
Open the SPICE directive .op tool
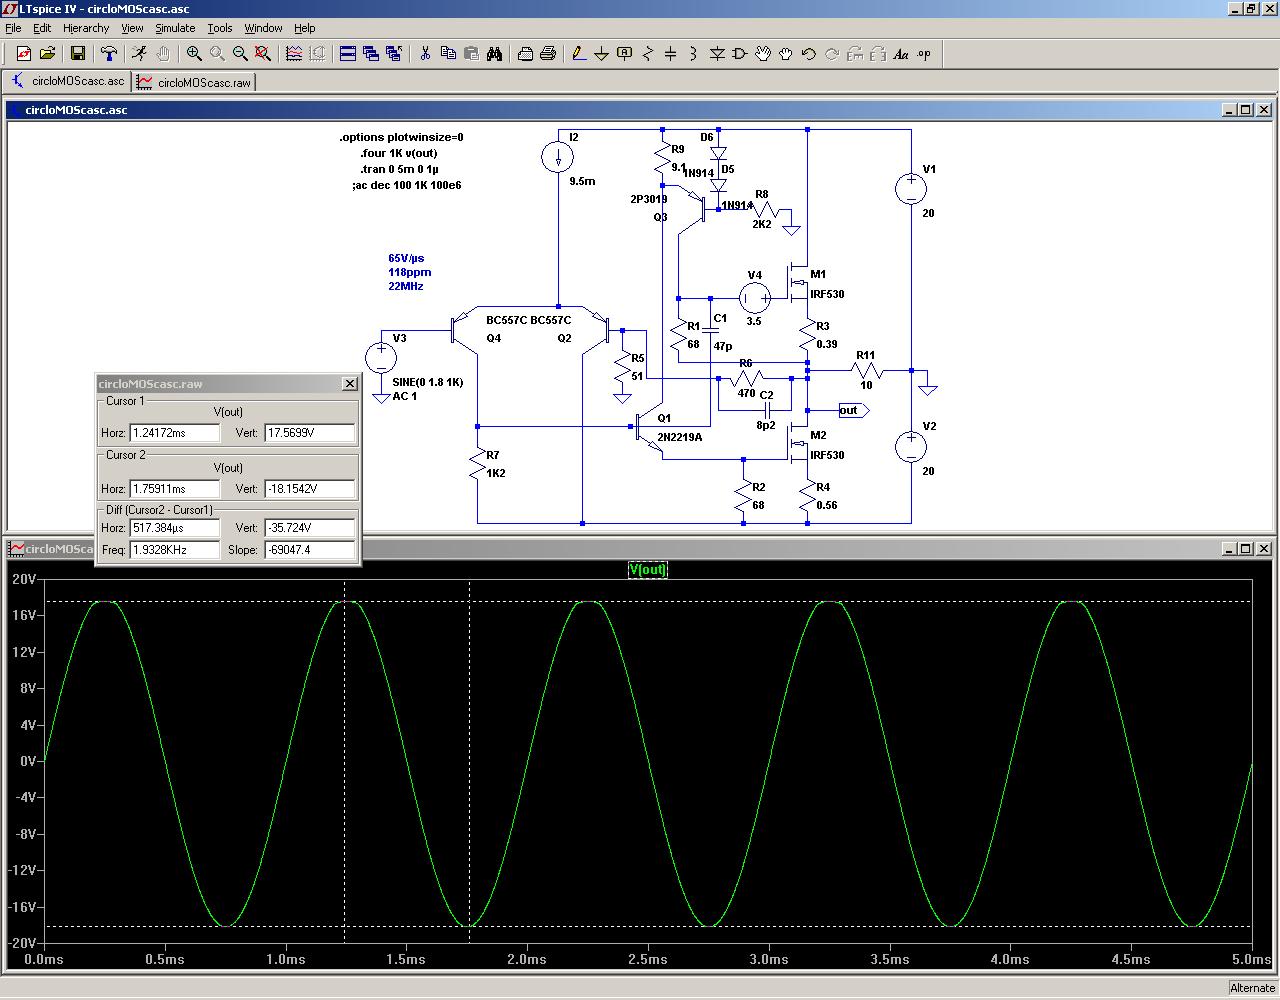924,54
